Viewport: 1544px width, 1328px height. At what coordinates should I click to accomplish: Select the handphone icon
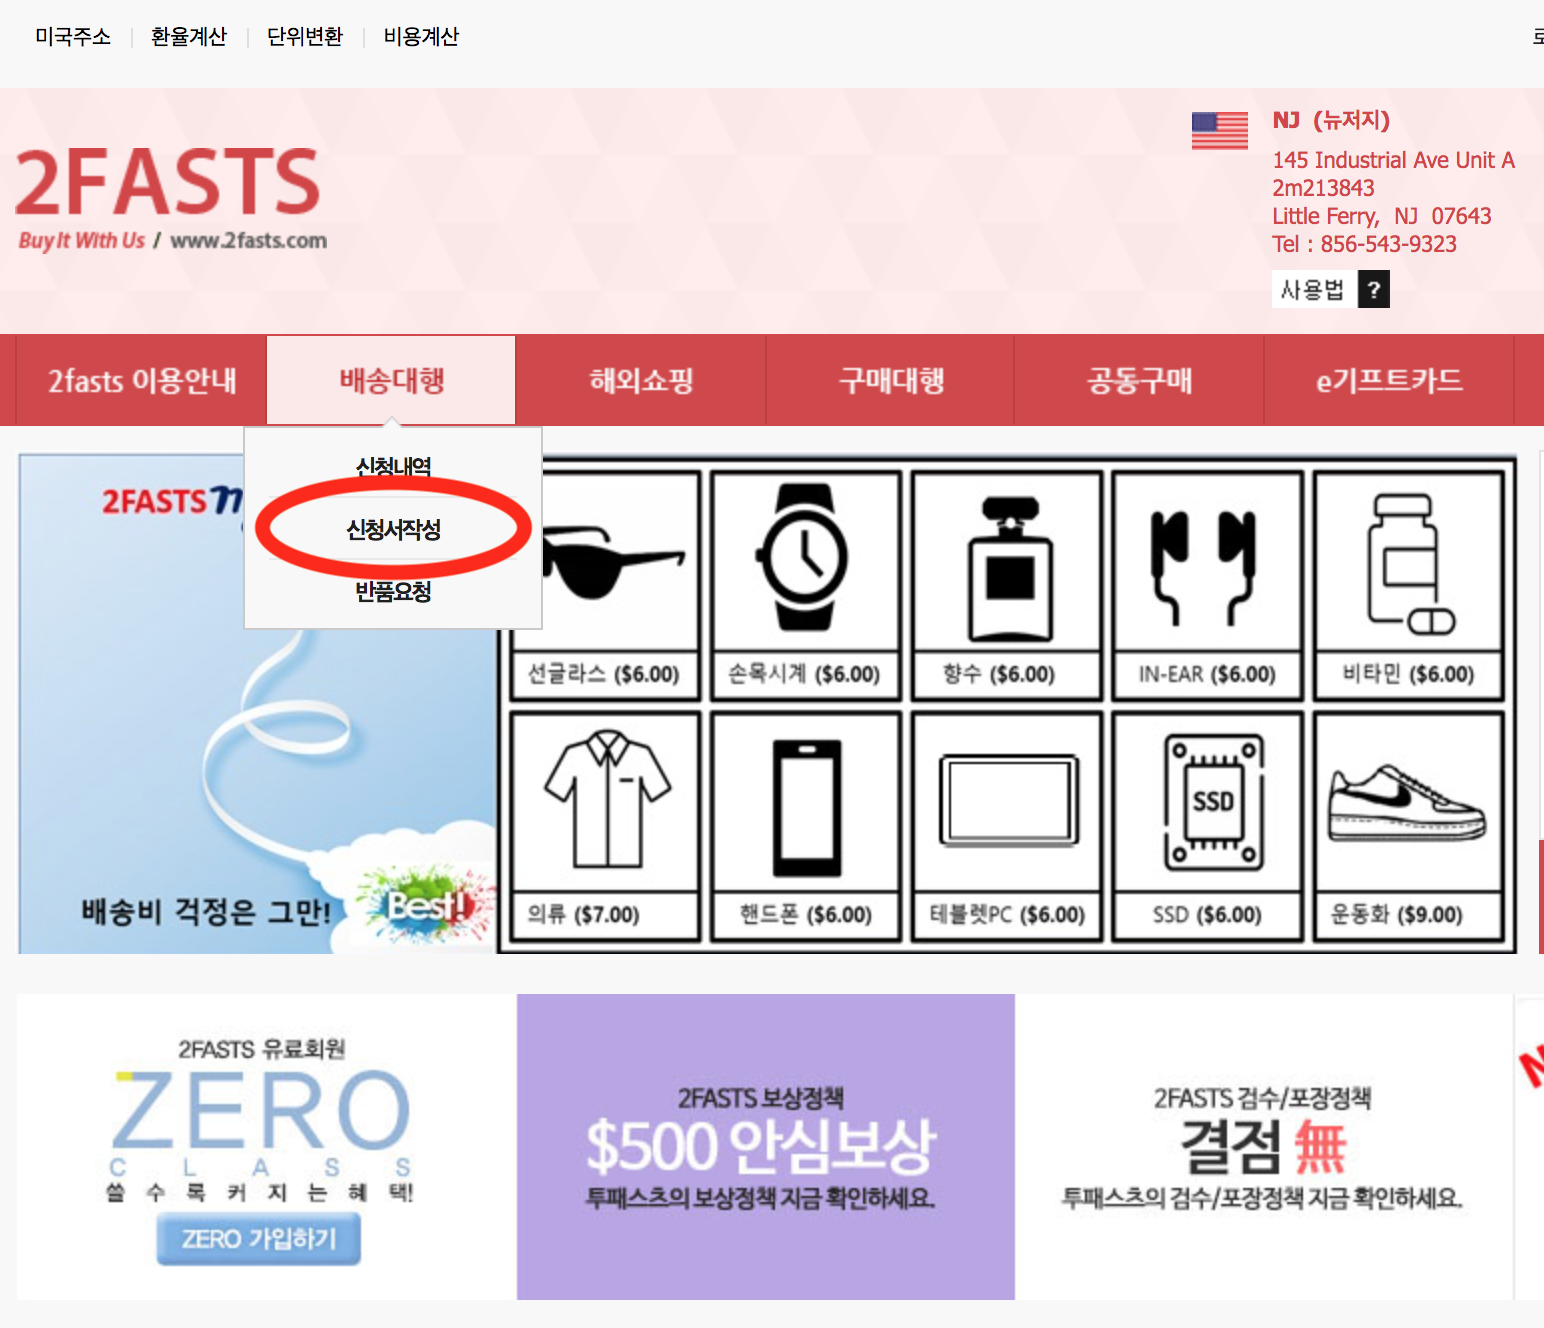[x=806, y=808]
